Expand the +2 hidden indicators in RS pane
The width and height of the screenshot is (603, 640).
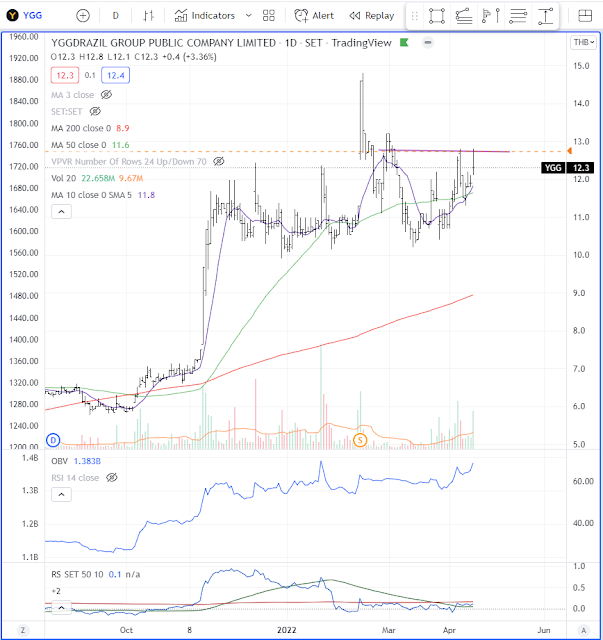(56, 591)
